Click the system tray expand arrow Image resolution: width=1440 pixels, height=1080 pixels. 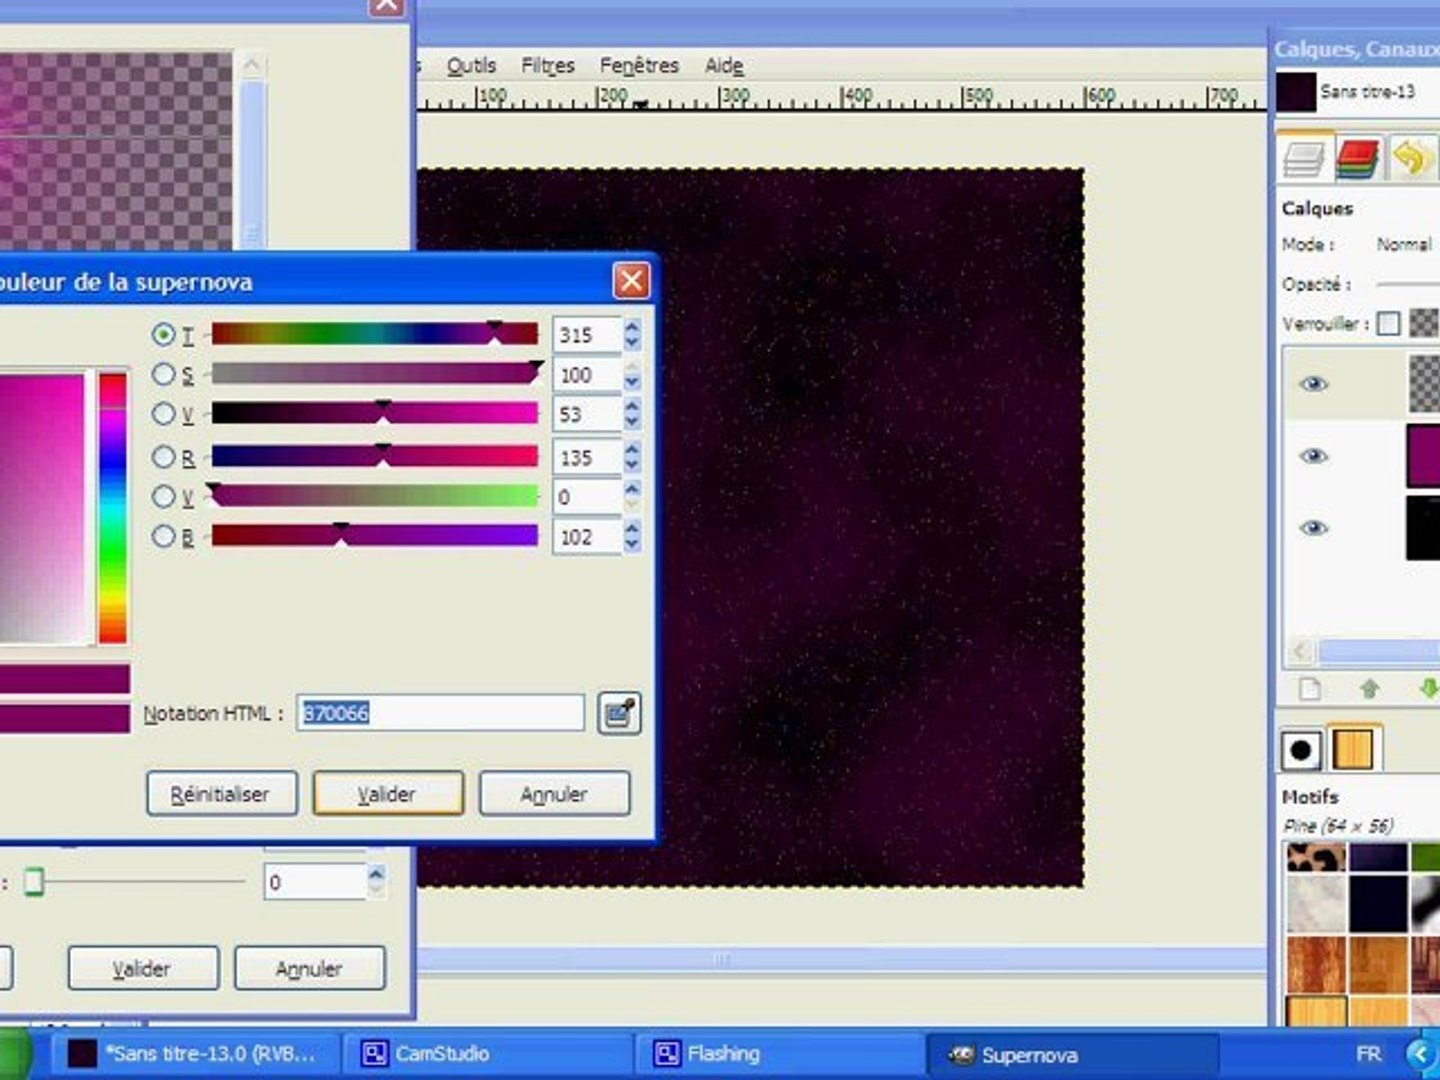pyautogui.click(x=1421, y=1054)
